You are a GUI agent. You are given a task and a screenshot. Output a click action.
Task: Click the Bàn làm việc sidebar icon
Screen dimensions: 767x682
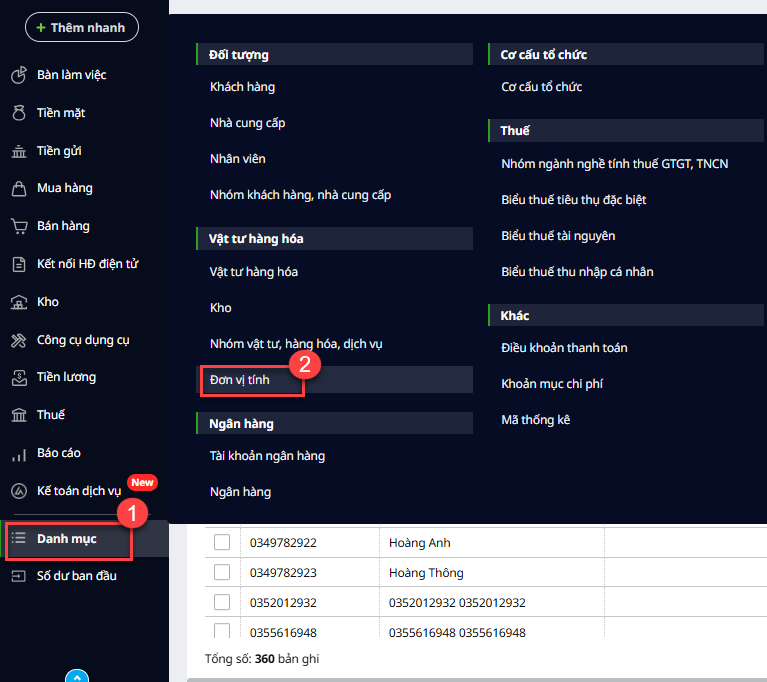click(x=18, y=75)
